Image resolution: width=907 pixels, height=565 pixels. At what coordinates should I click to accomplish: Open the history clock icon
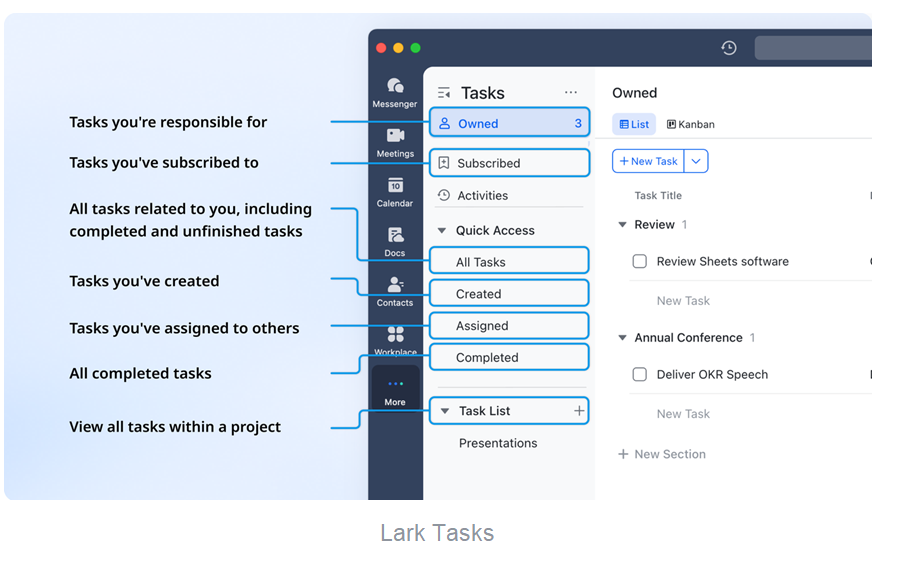click(x=729, y=48)
